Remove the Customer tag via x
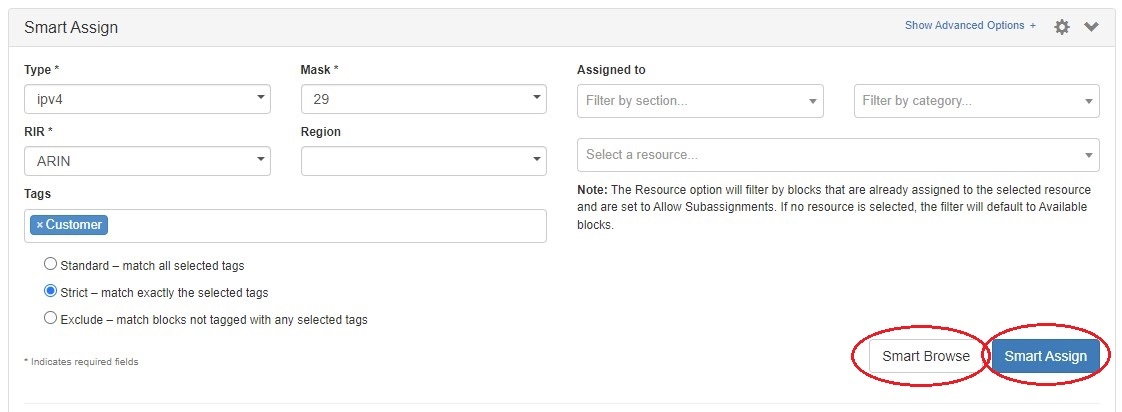This screenshot has width=1122, height=412. click(40, 225)
